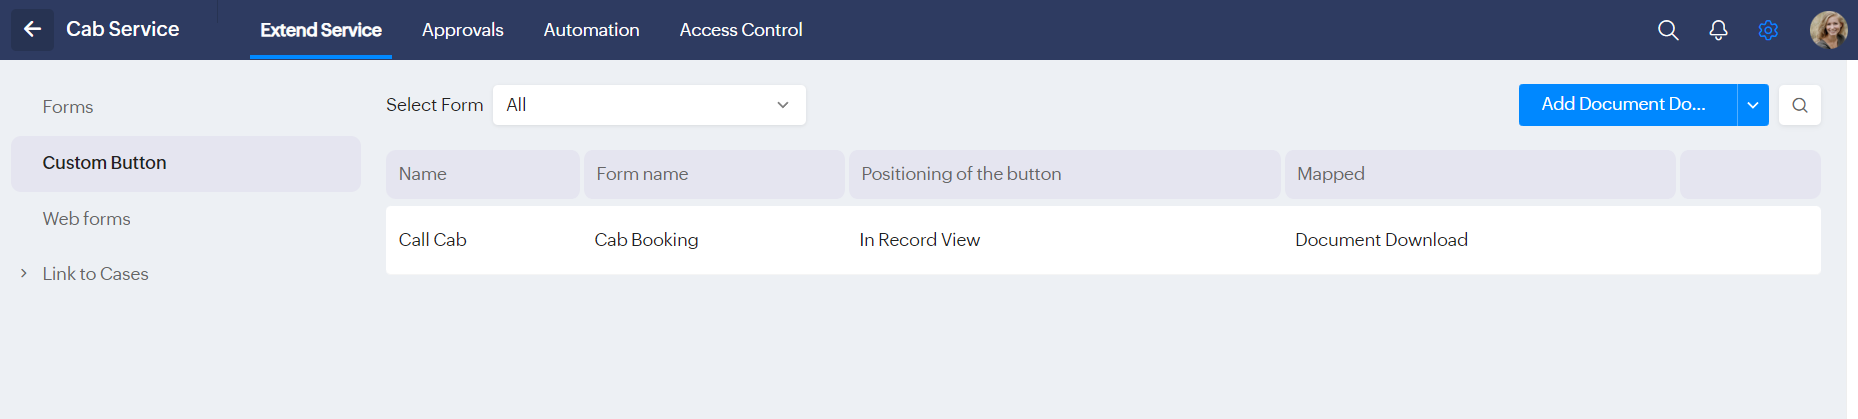Open the Call Cab button row
This screenshot has width=1858, height=419.
point(433,240)
